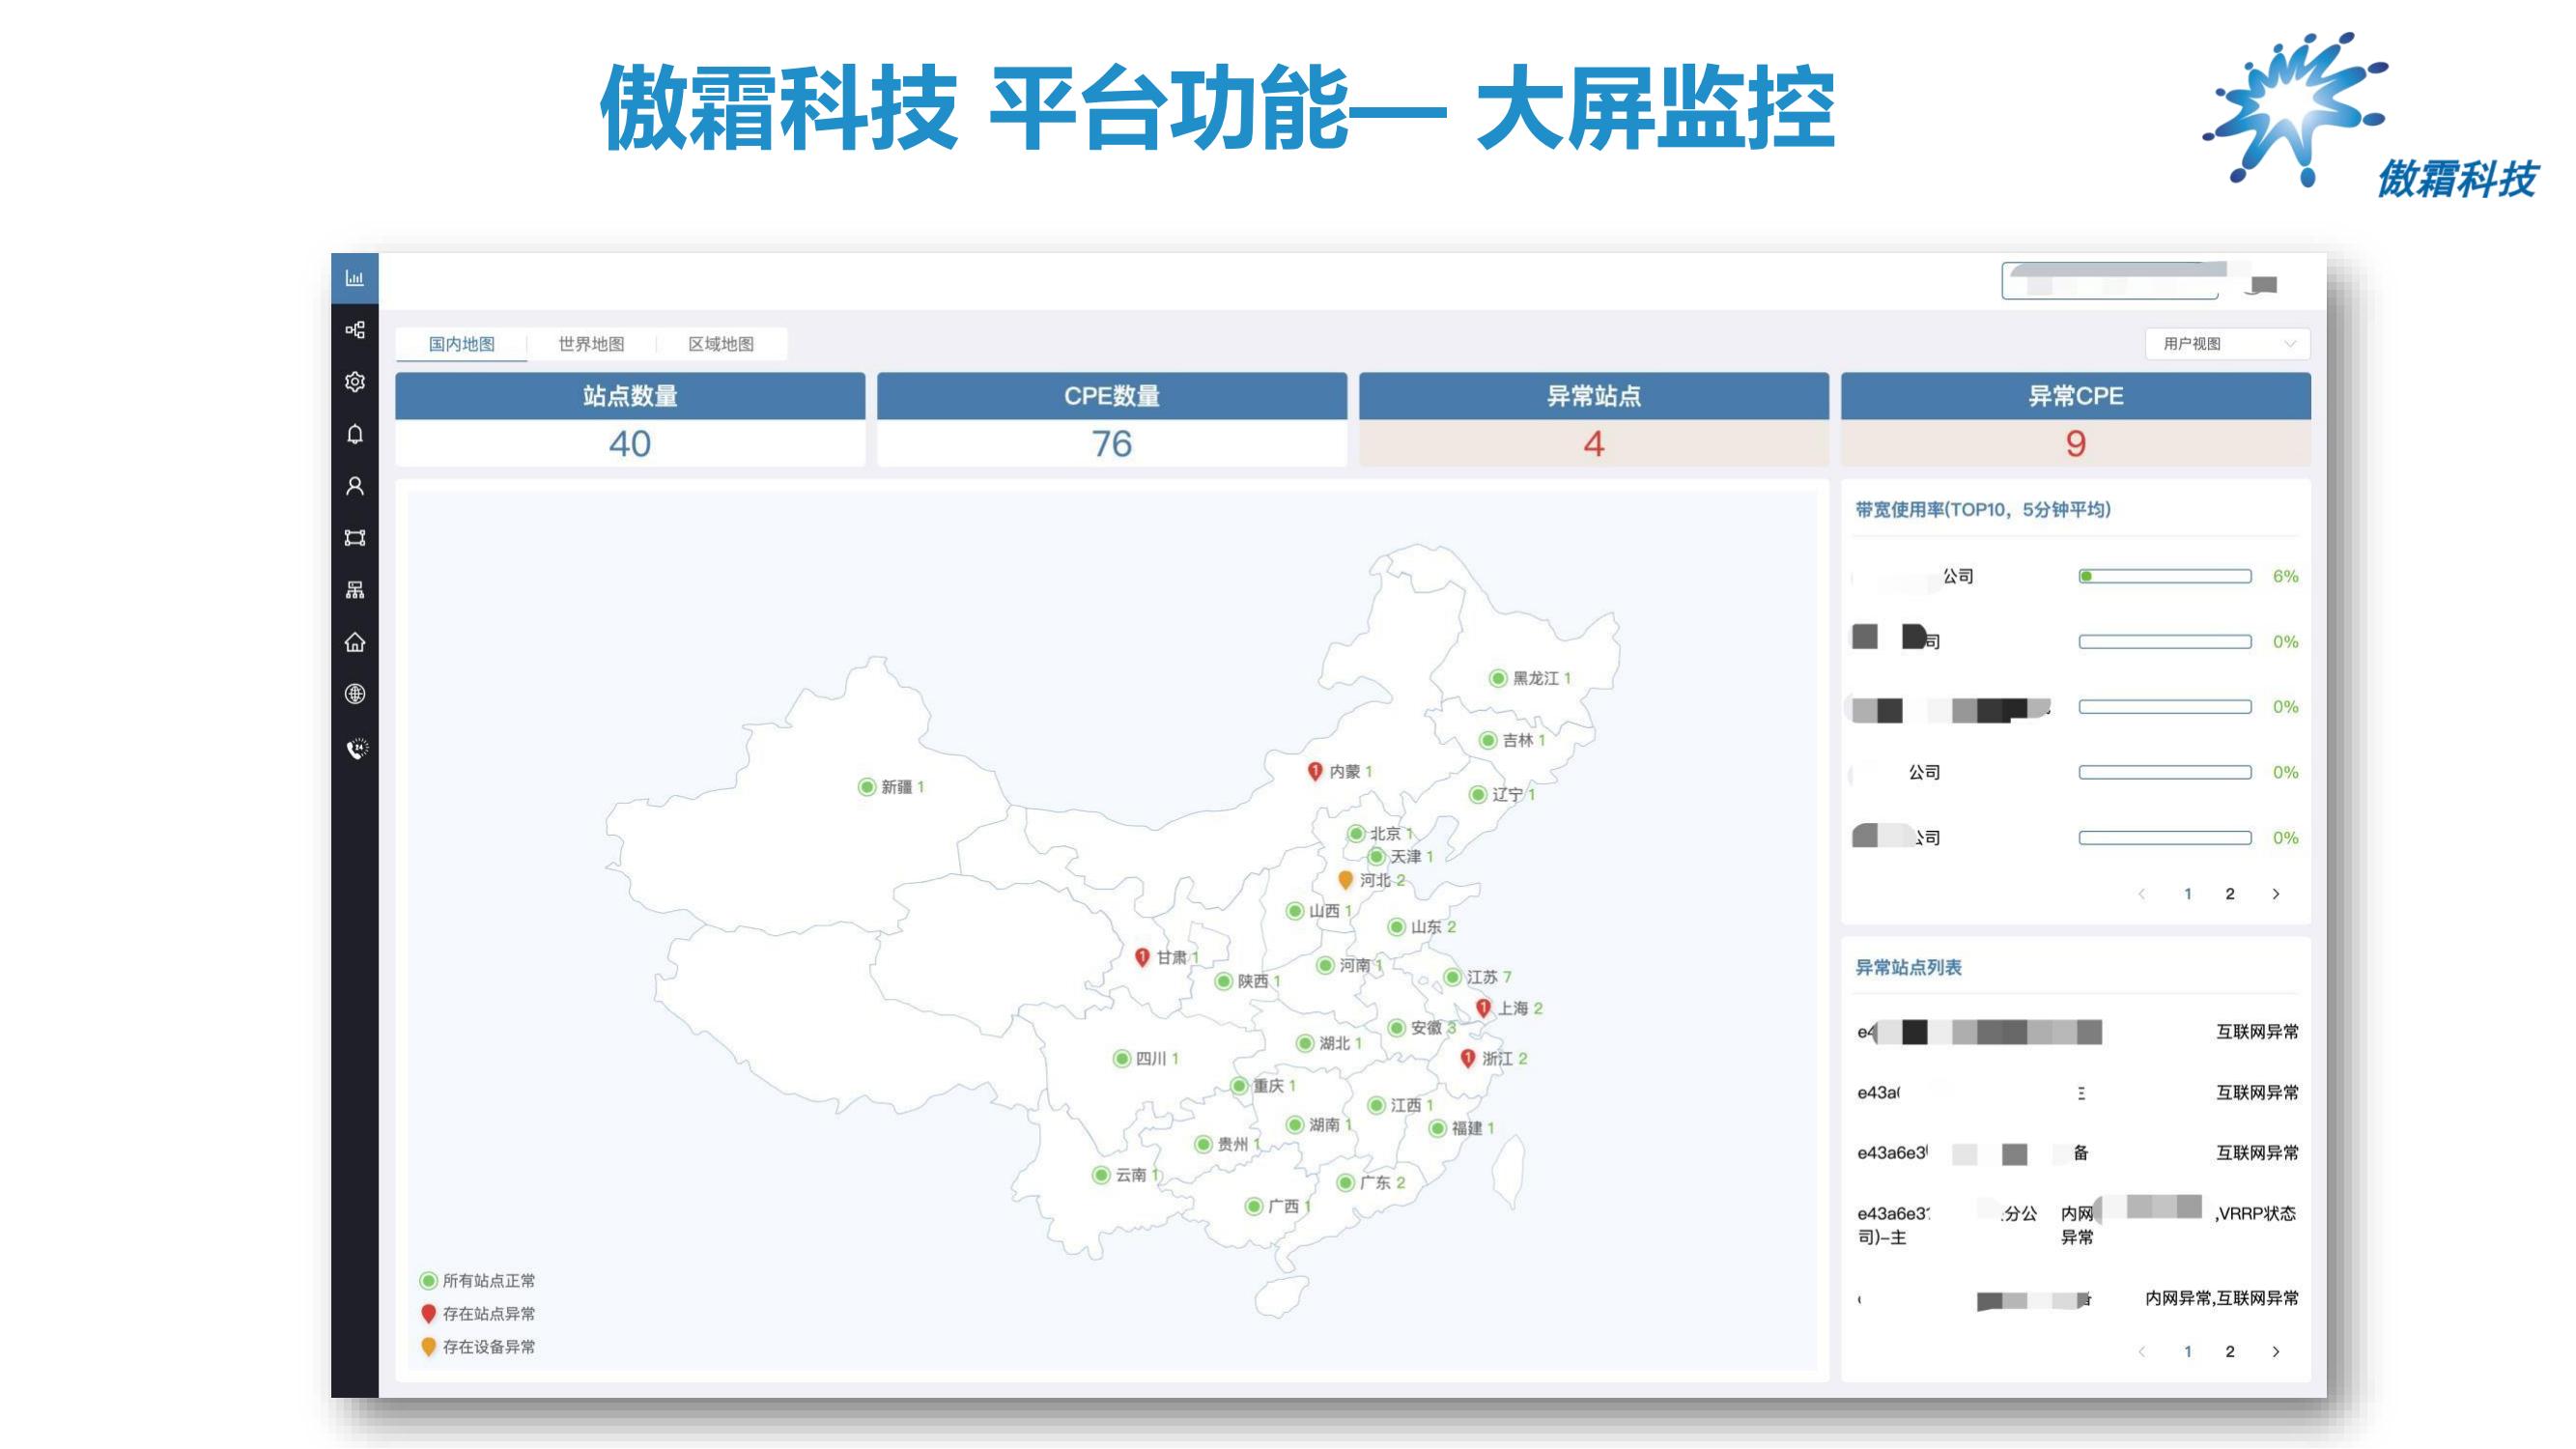Go to next page of 异常站点列表
This screenshot has width=2576, height=1449.
pos(2276,1352)
